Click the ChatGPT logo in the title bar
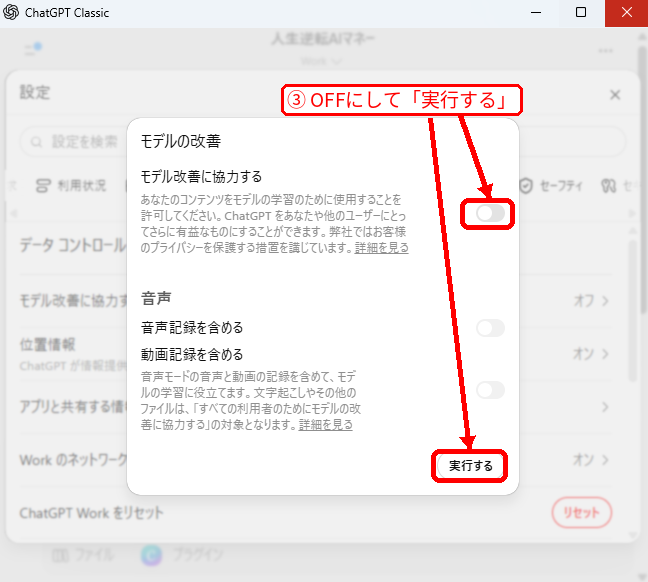 pos(11,12)
